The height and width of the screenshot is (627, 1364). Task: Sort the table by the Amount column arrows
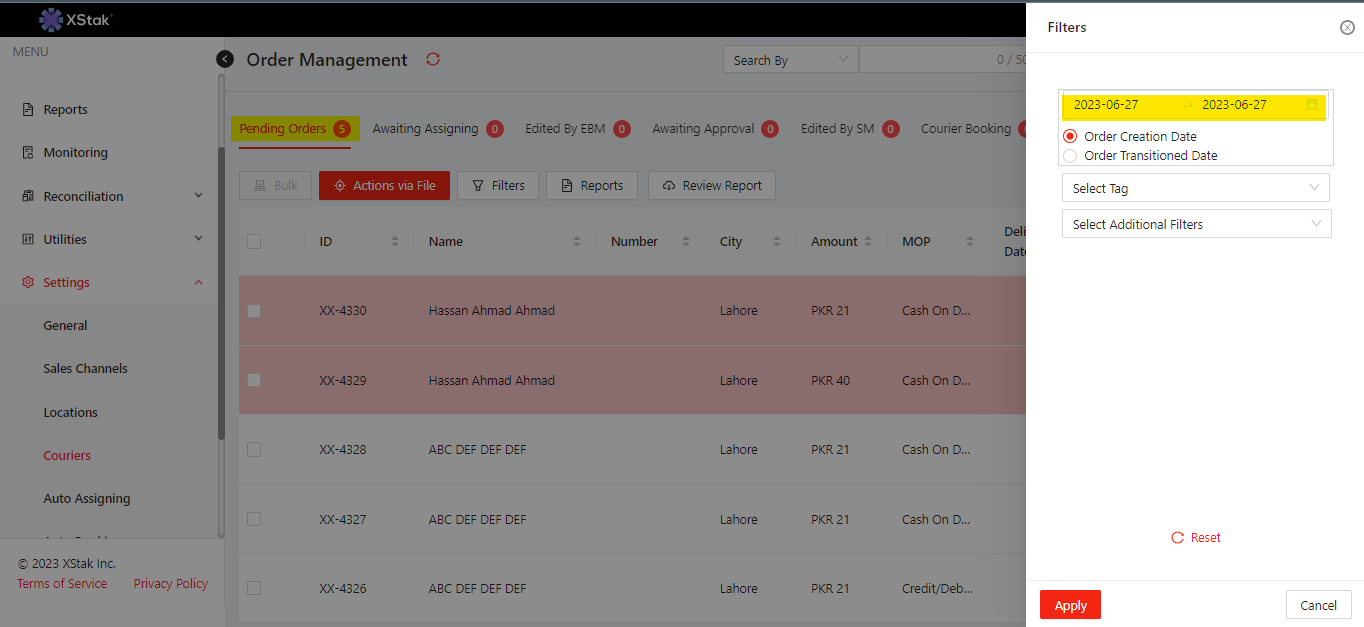(867, 242)
